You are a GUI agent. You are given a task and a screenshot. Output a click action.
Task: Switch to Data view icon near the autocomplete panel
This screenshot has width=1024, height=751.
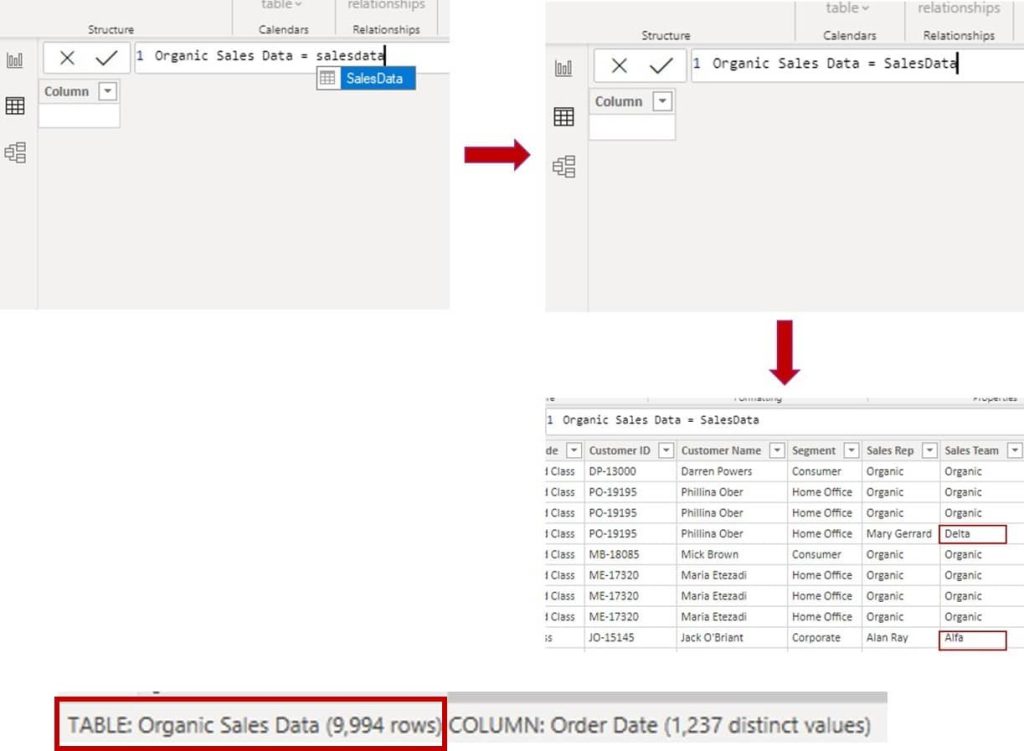click(15, 106)
